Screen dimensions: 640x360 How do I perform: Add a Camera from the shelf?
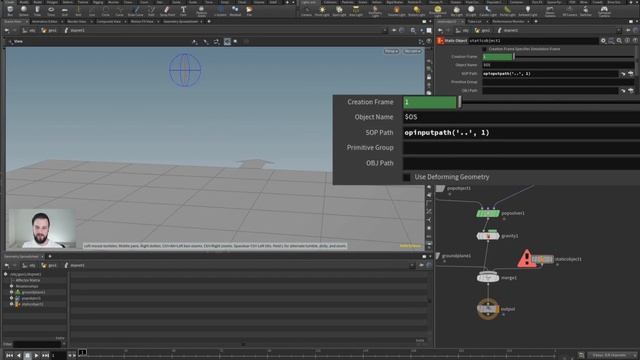pos(306,11)
